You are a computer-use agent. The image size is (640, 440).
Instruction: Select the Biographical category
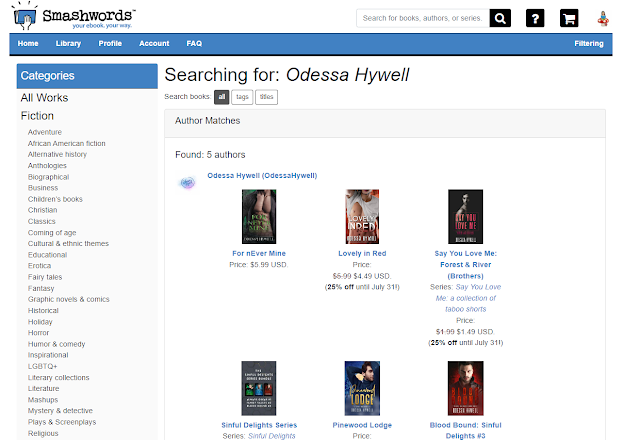tap(48, 177)
